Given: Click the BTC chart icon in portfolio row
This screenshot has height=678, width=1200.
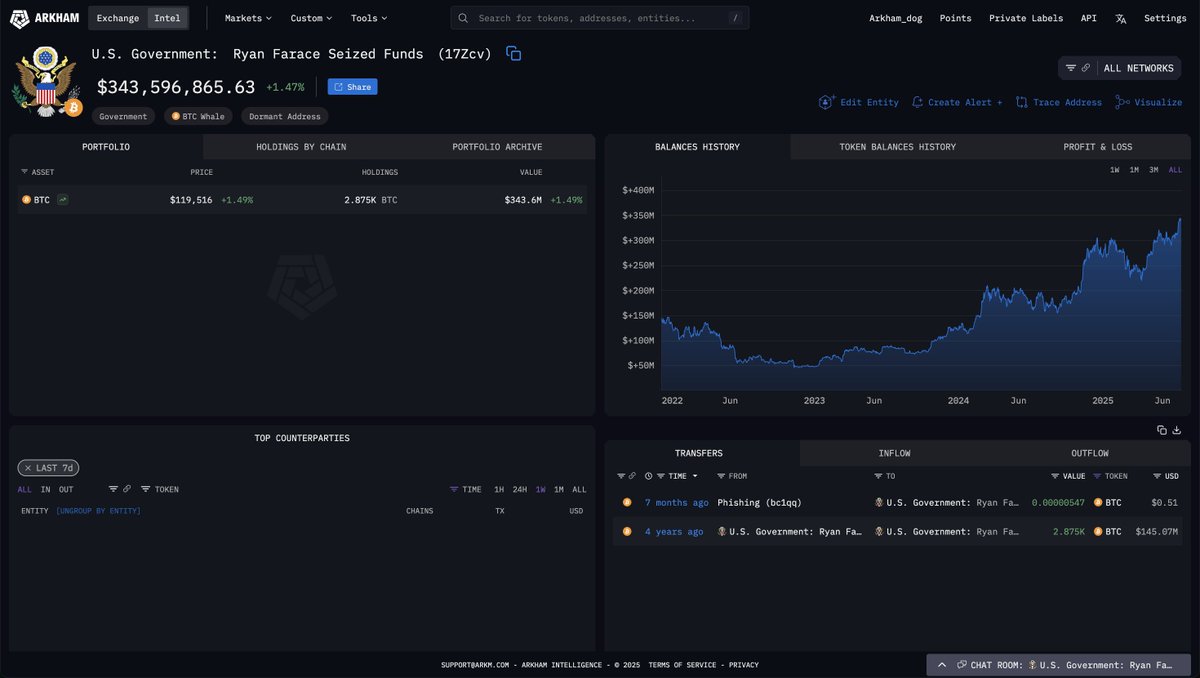Looking at the screenshot, I should 63,200.
